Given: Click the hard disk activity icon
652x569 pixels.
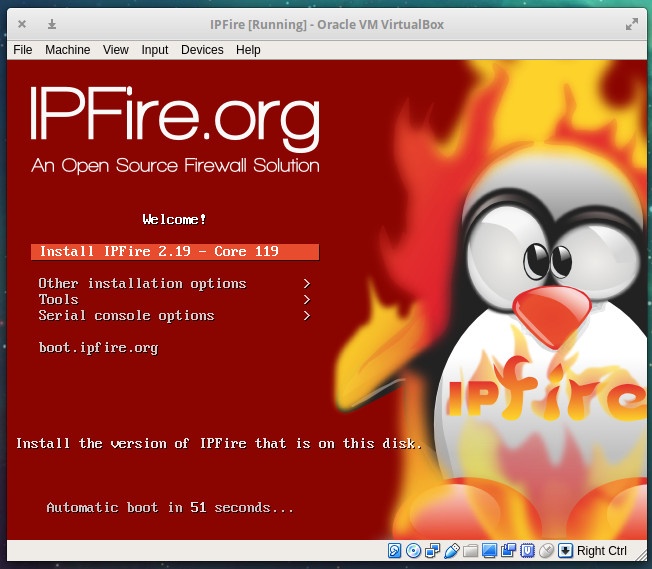Looking at the screenshot, I should coord(394,550).
